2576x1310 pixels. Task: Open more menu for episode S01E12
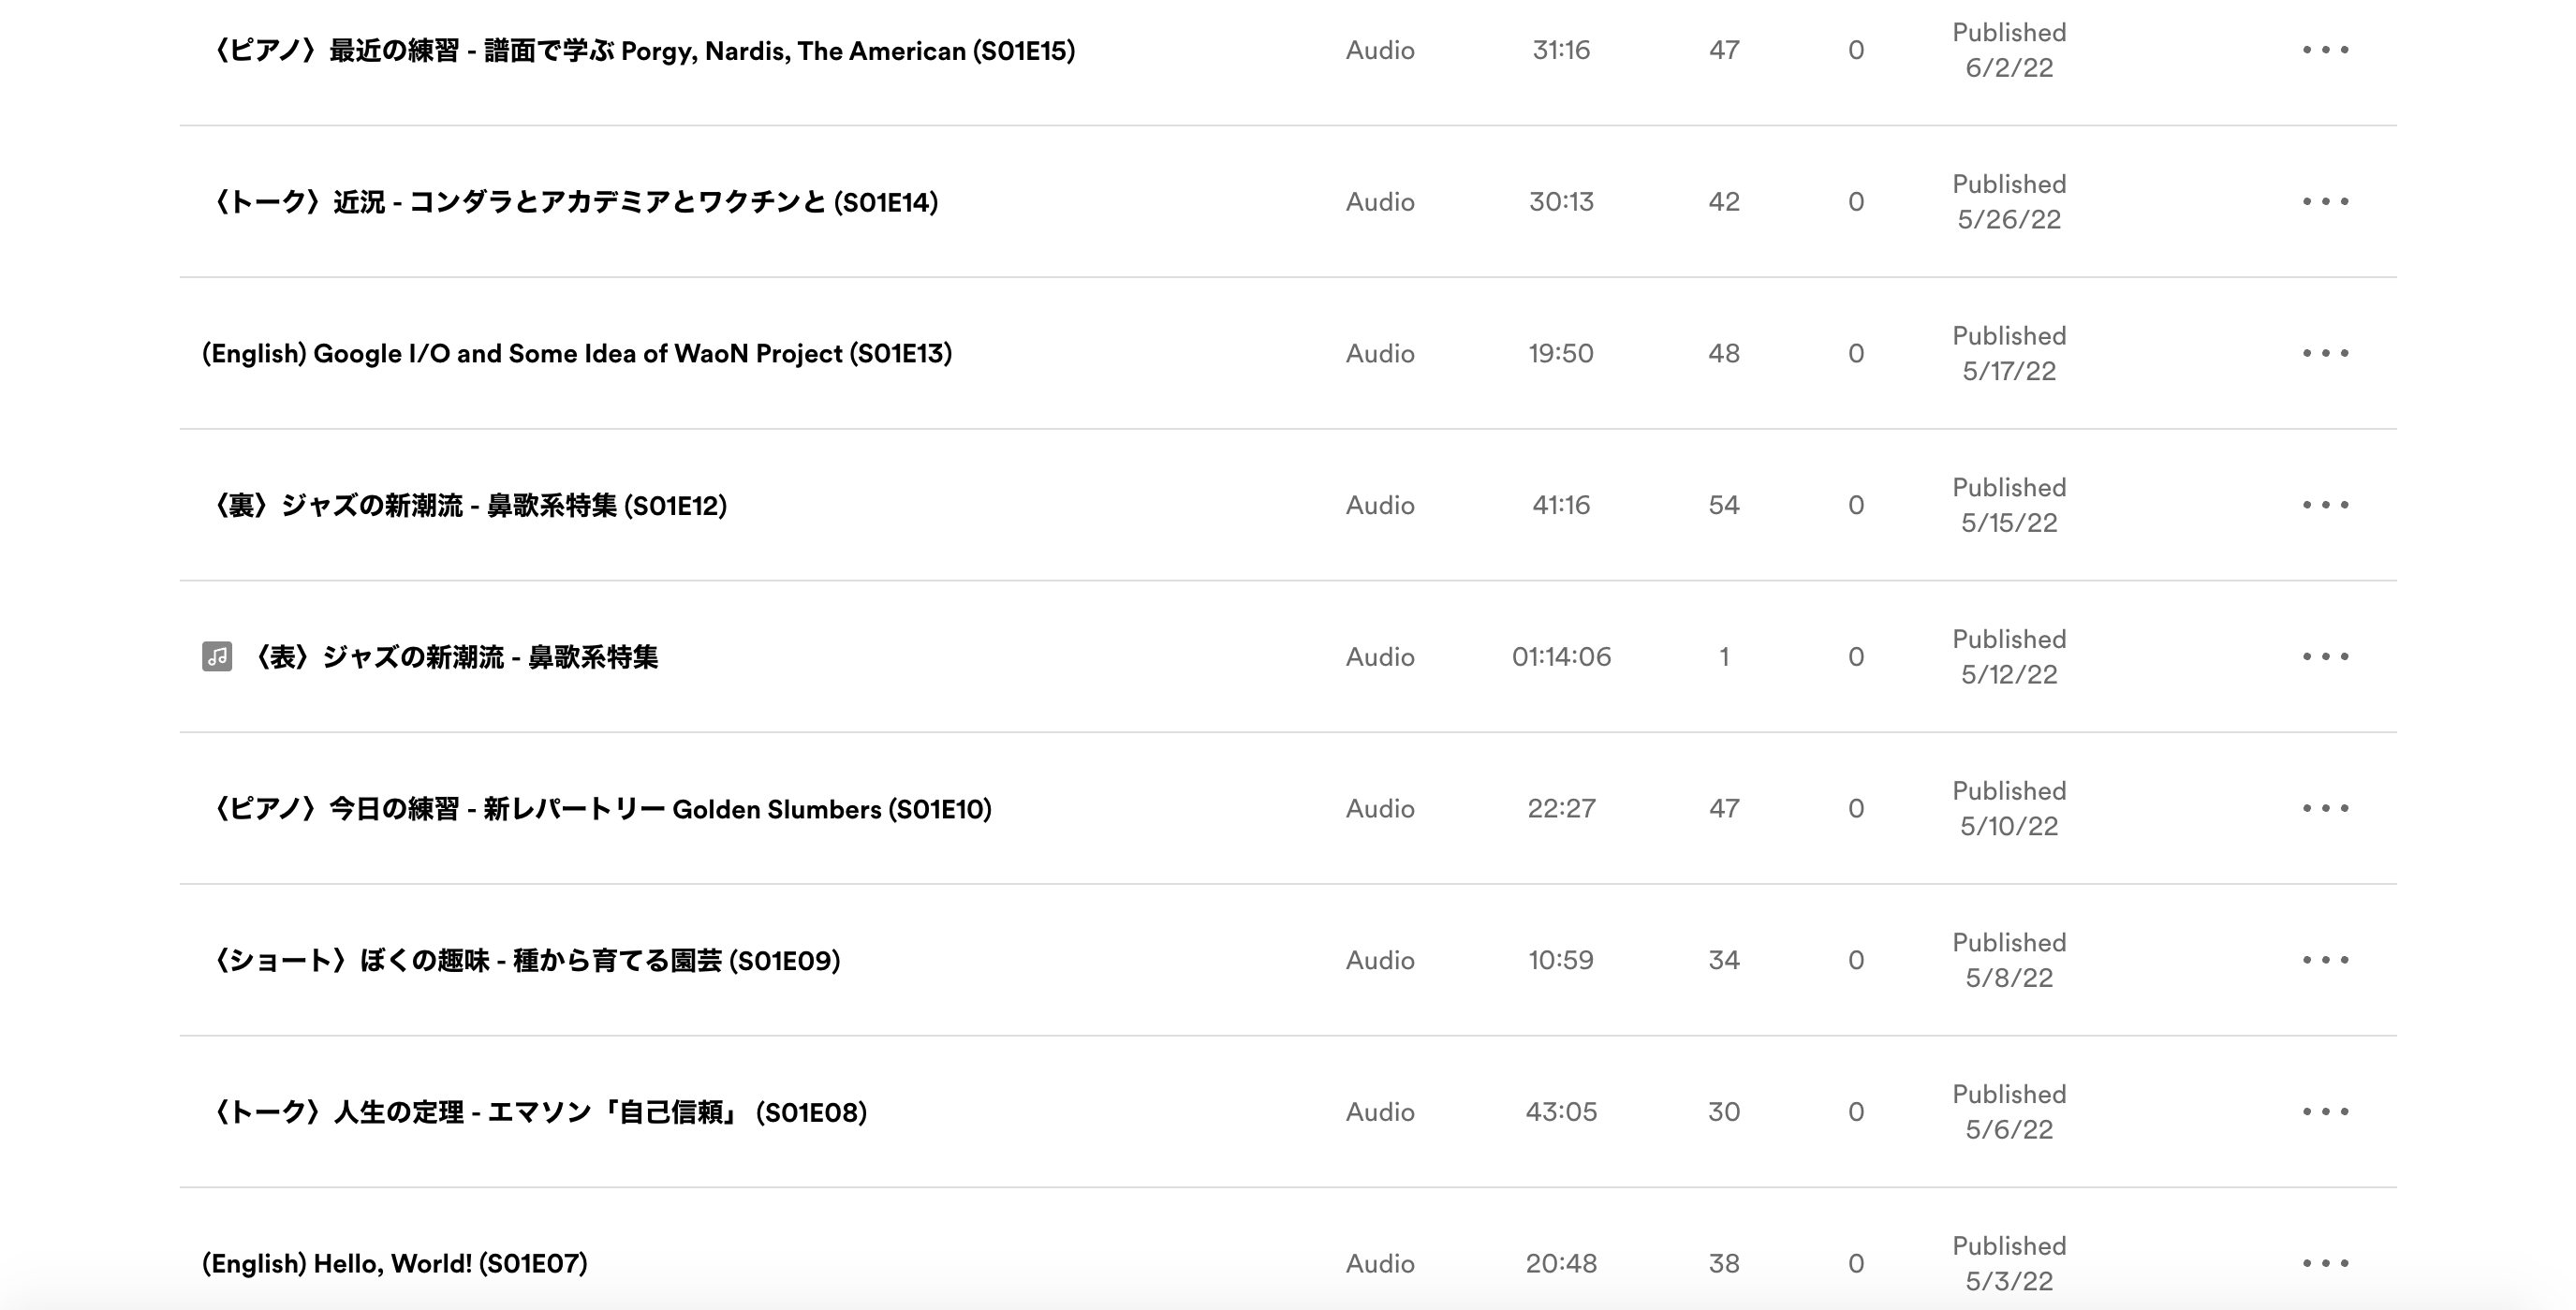click(2325, 505)
